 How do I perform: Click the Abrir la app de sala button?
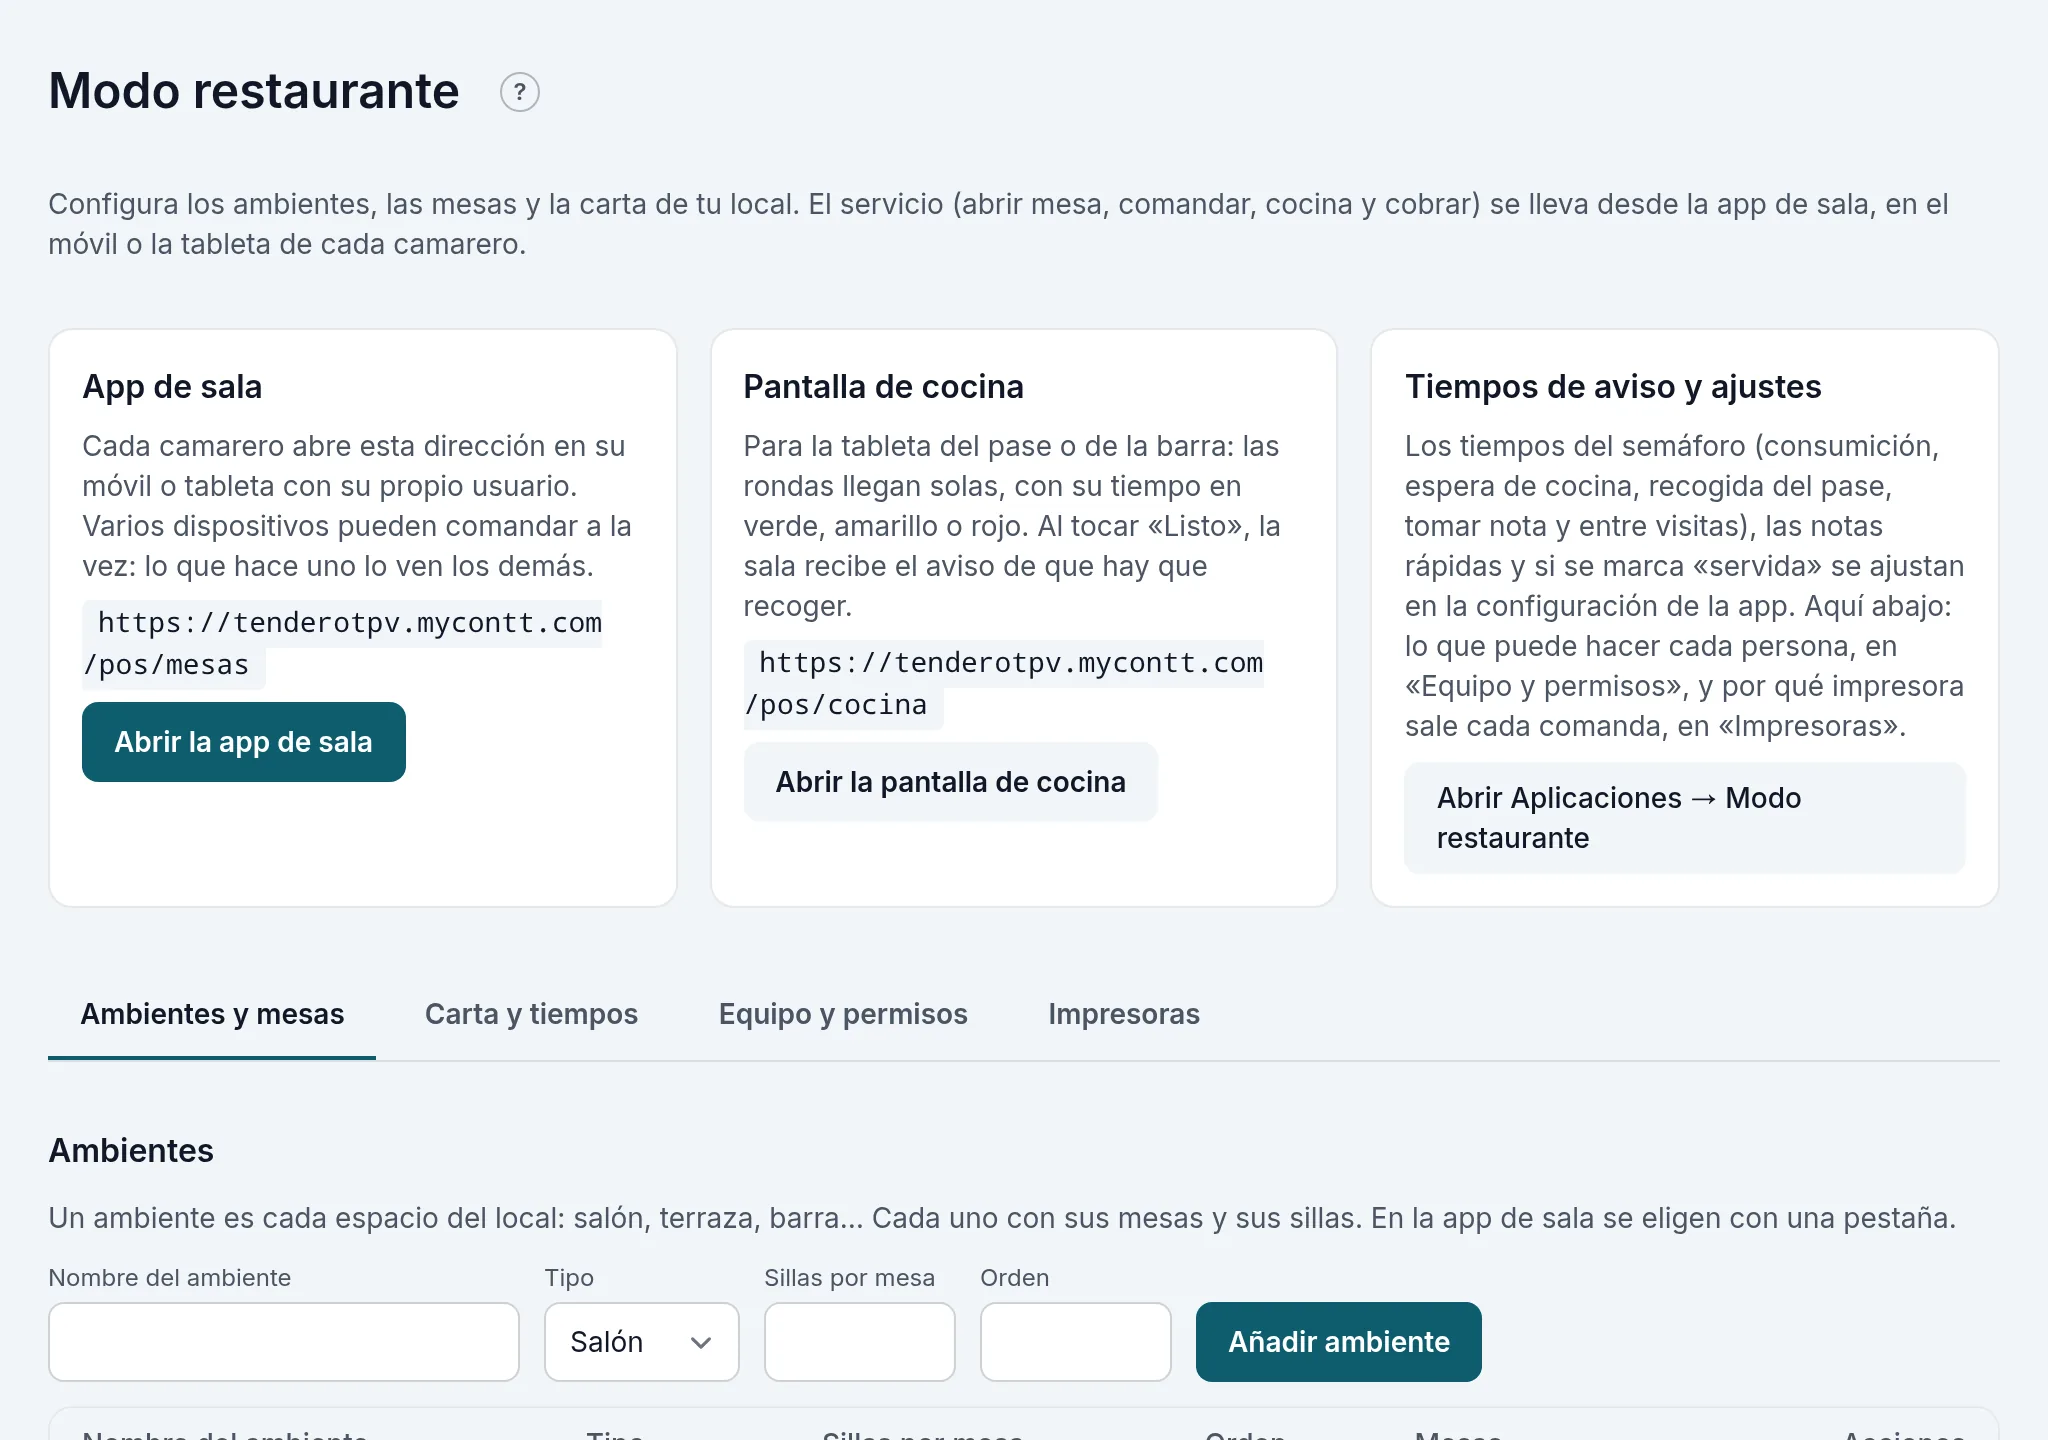point(244,742)
